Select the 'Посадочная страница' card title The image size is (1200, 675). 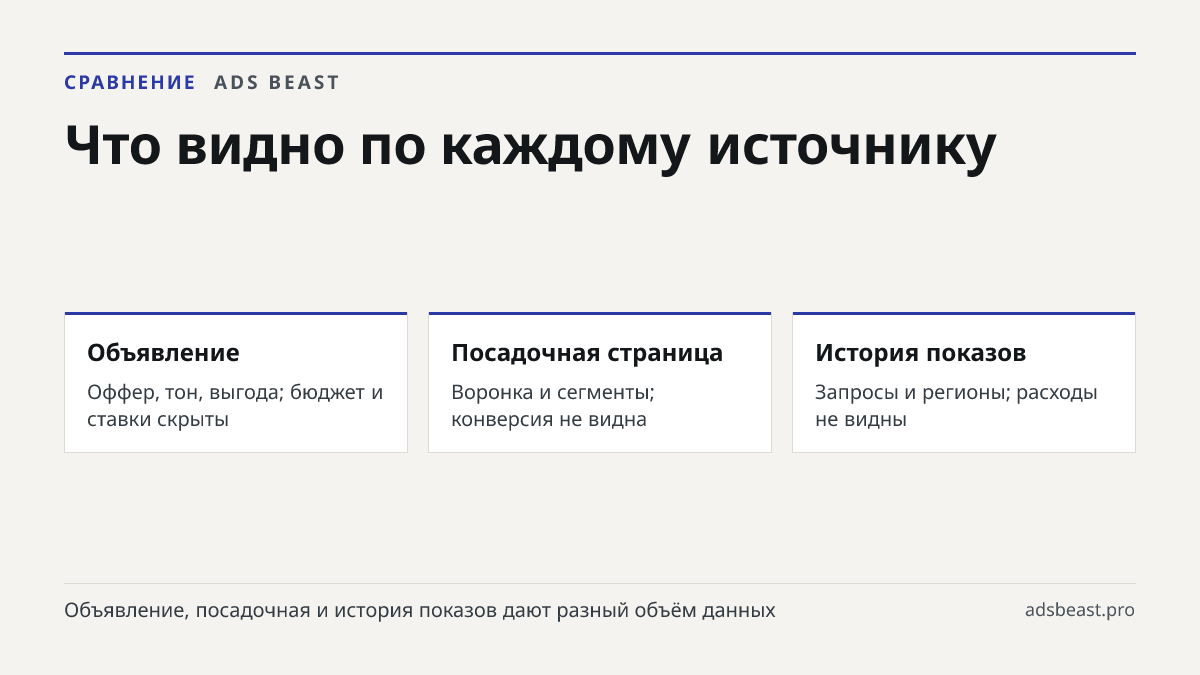587,353
